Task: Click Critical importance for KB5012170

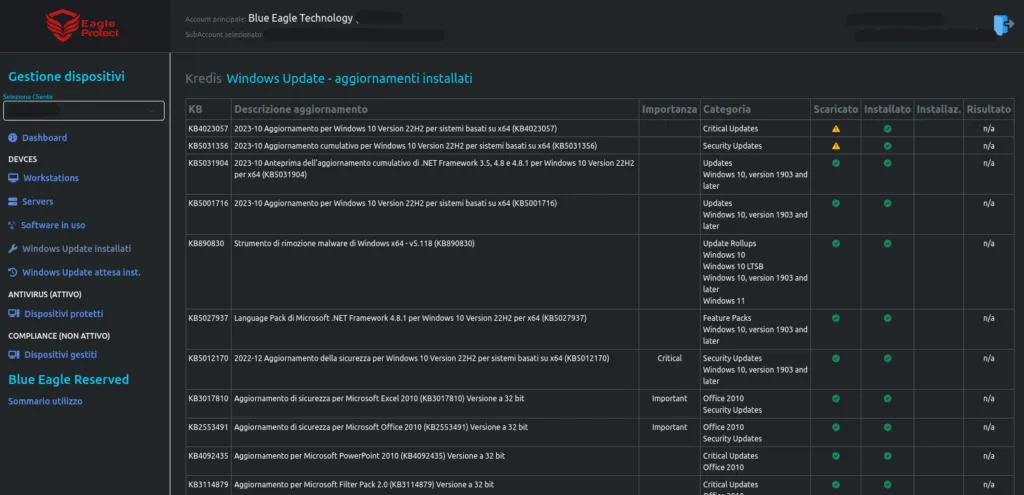Action: [669, 358]
